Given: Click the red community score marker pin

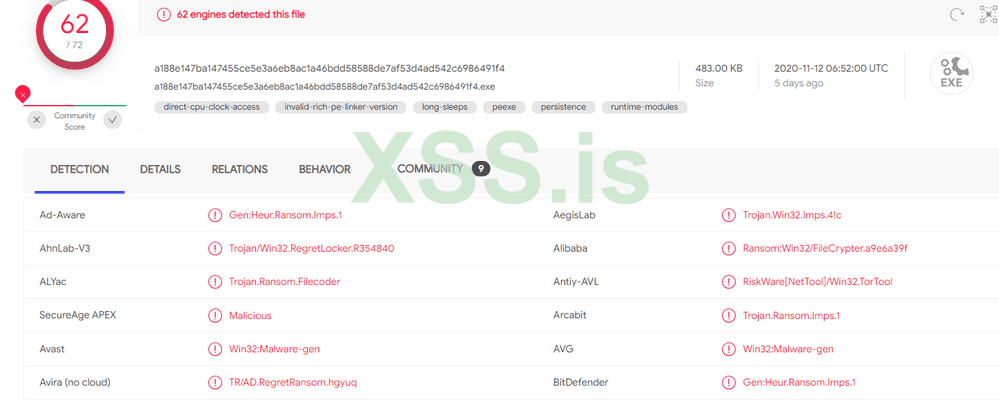Looking at the screenshot, I should point(23,94).
